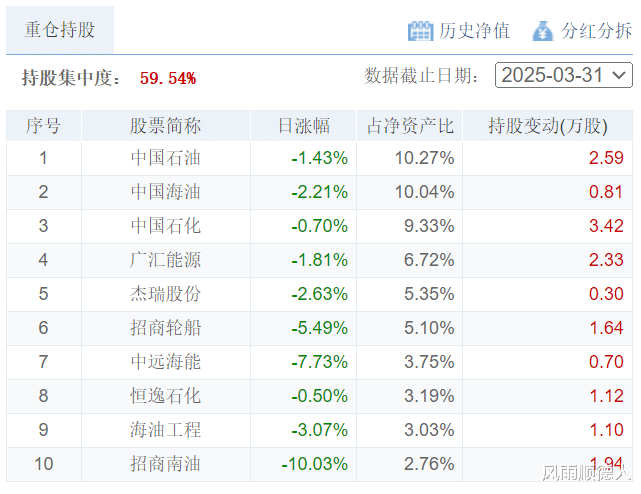
Task: Click the 59.54% concentration value
Action: point(168,78)
